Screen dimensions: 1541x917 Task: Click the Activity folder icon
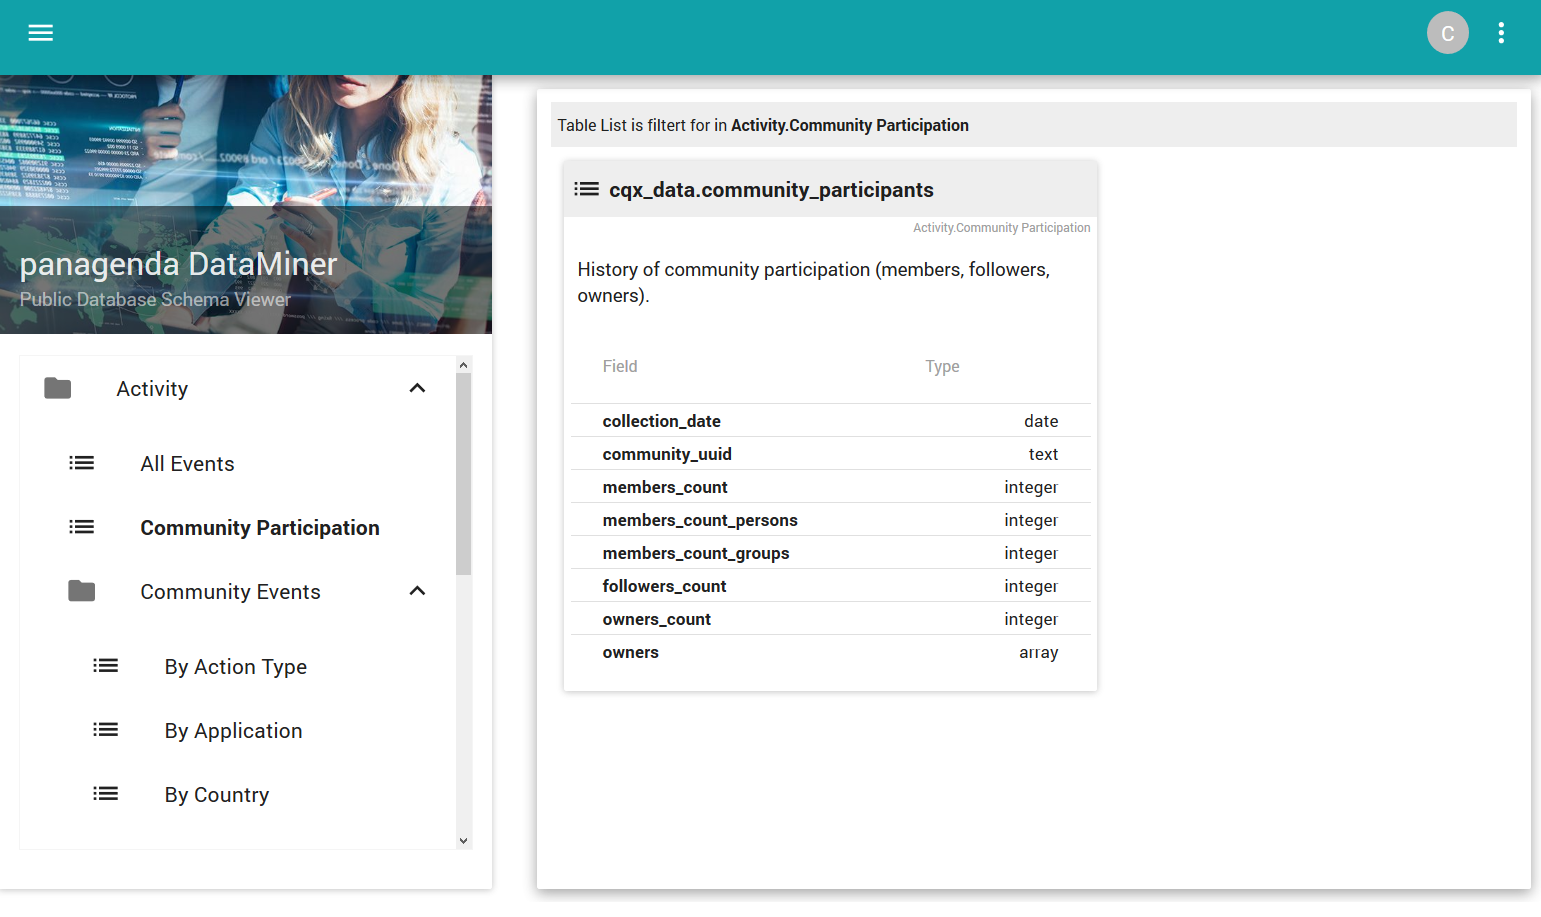click(58, 388)
